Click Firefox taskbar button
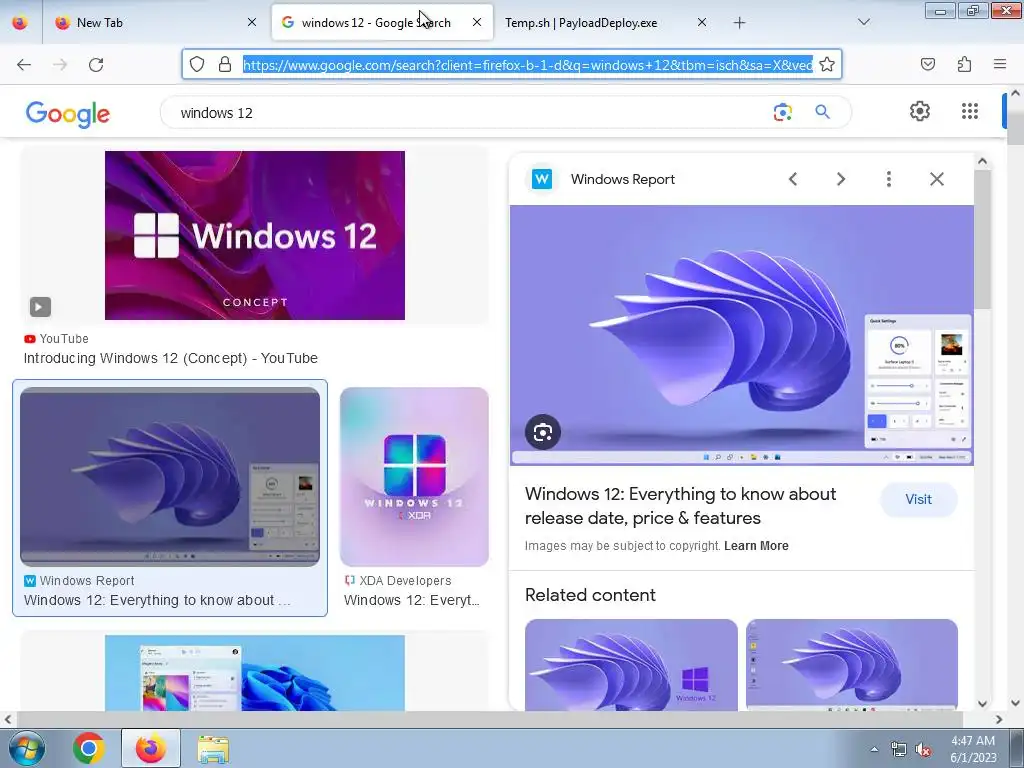Image resolution: width=1024 pixels, height=768 pixels. pos(150,748)
